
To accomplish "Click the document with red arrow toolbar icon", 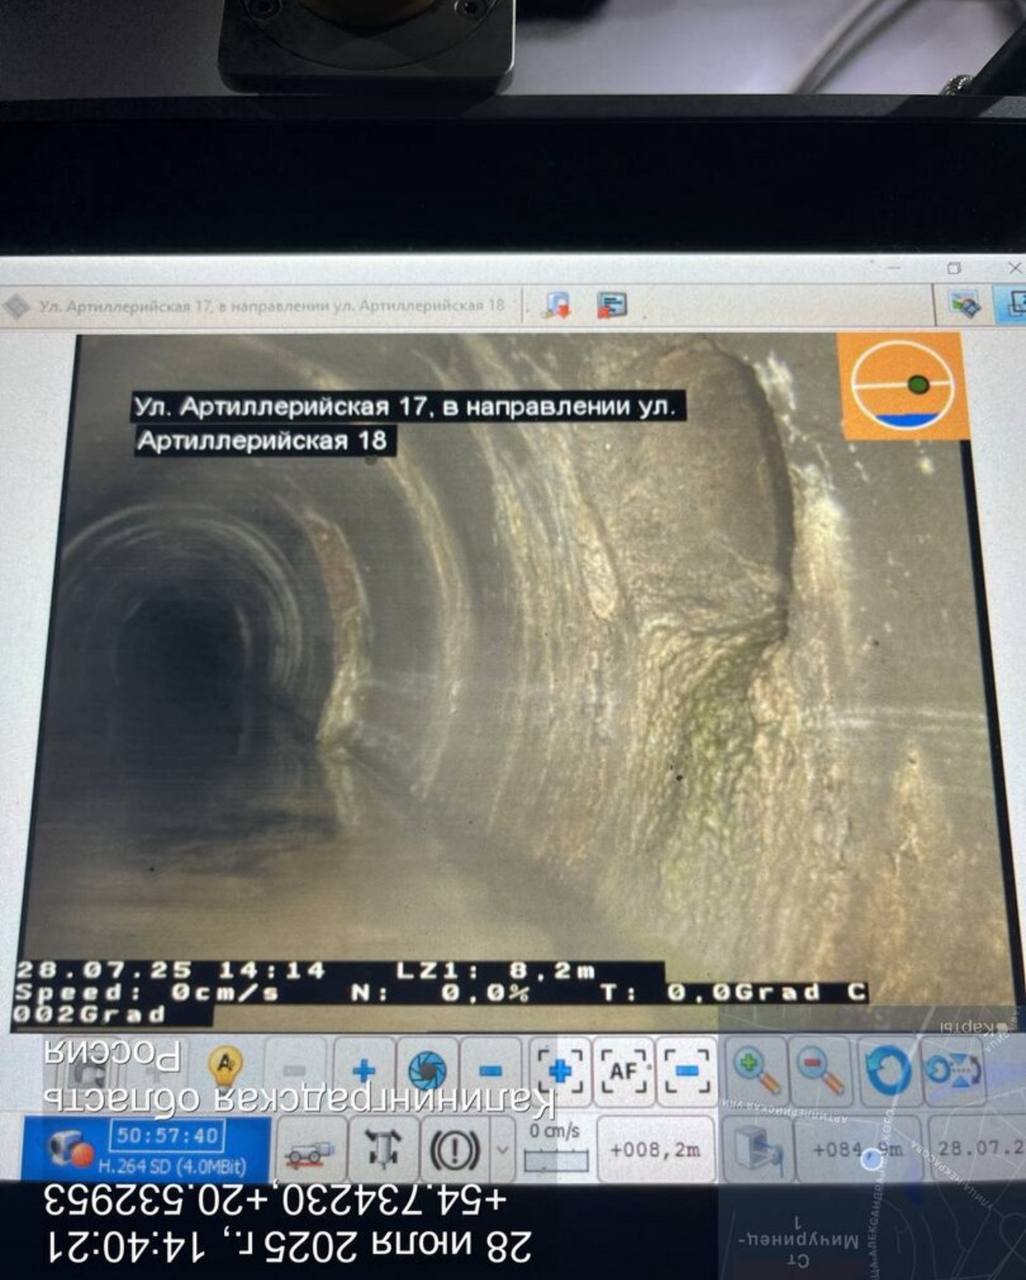I will coord(557,304).
